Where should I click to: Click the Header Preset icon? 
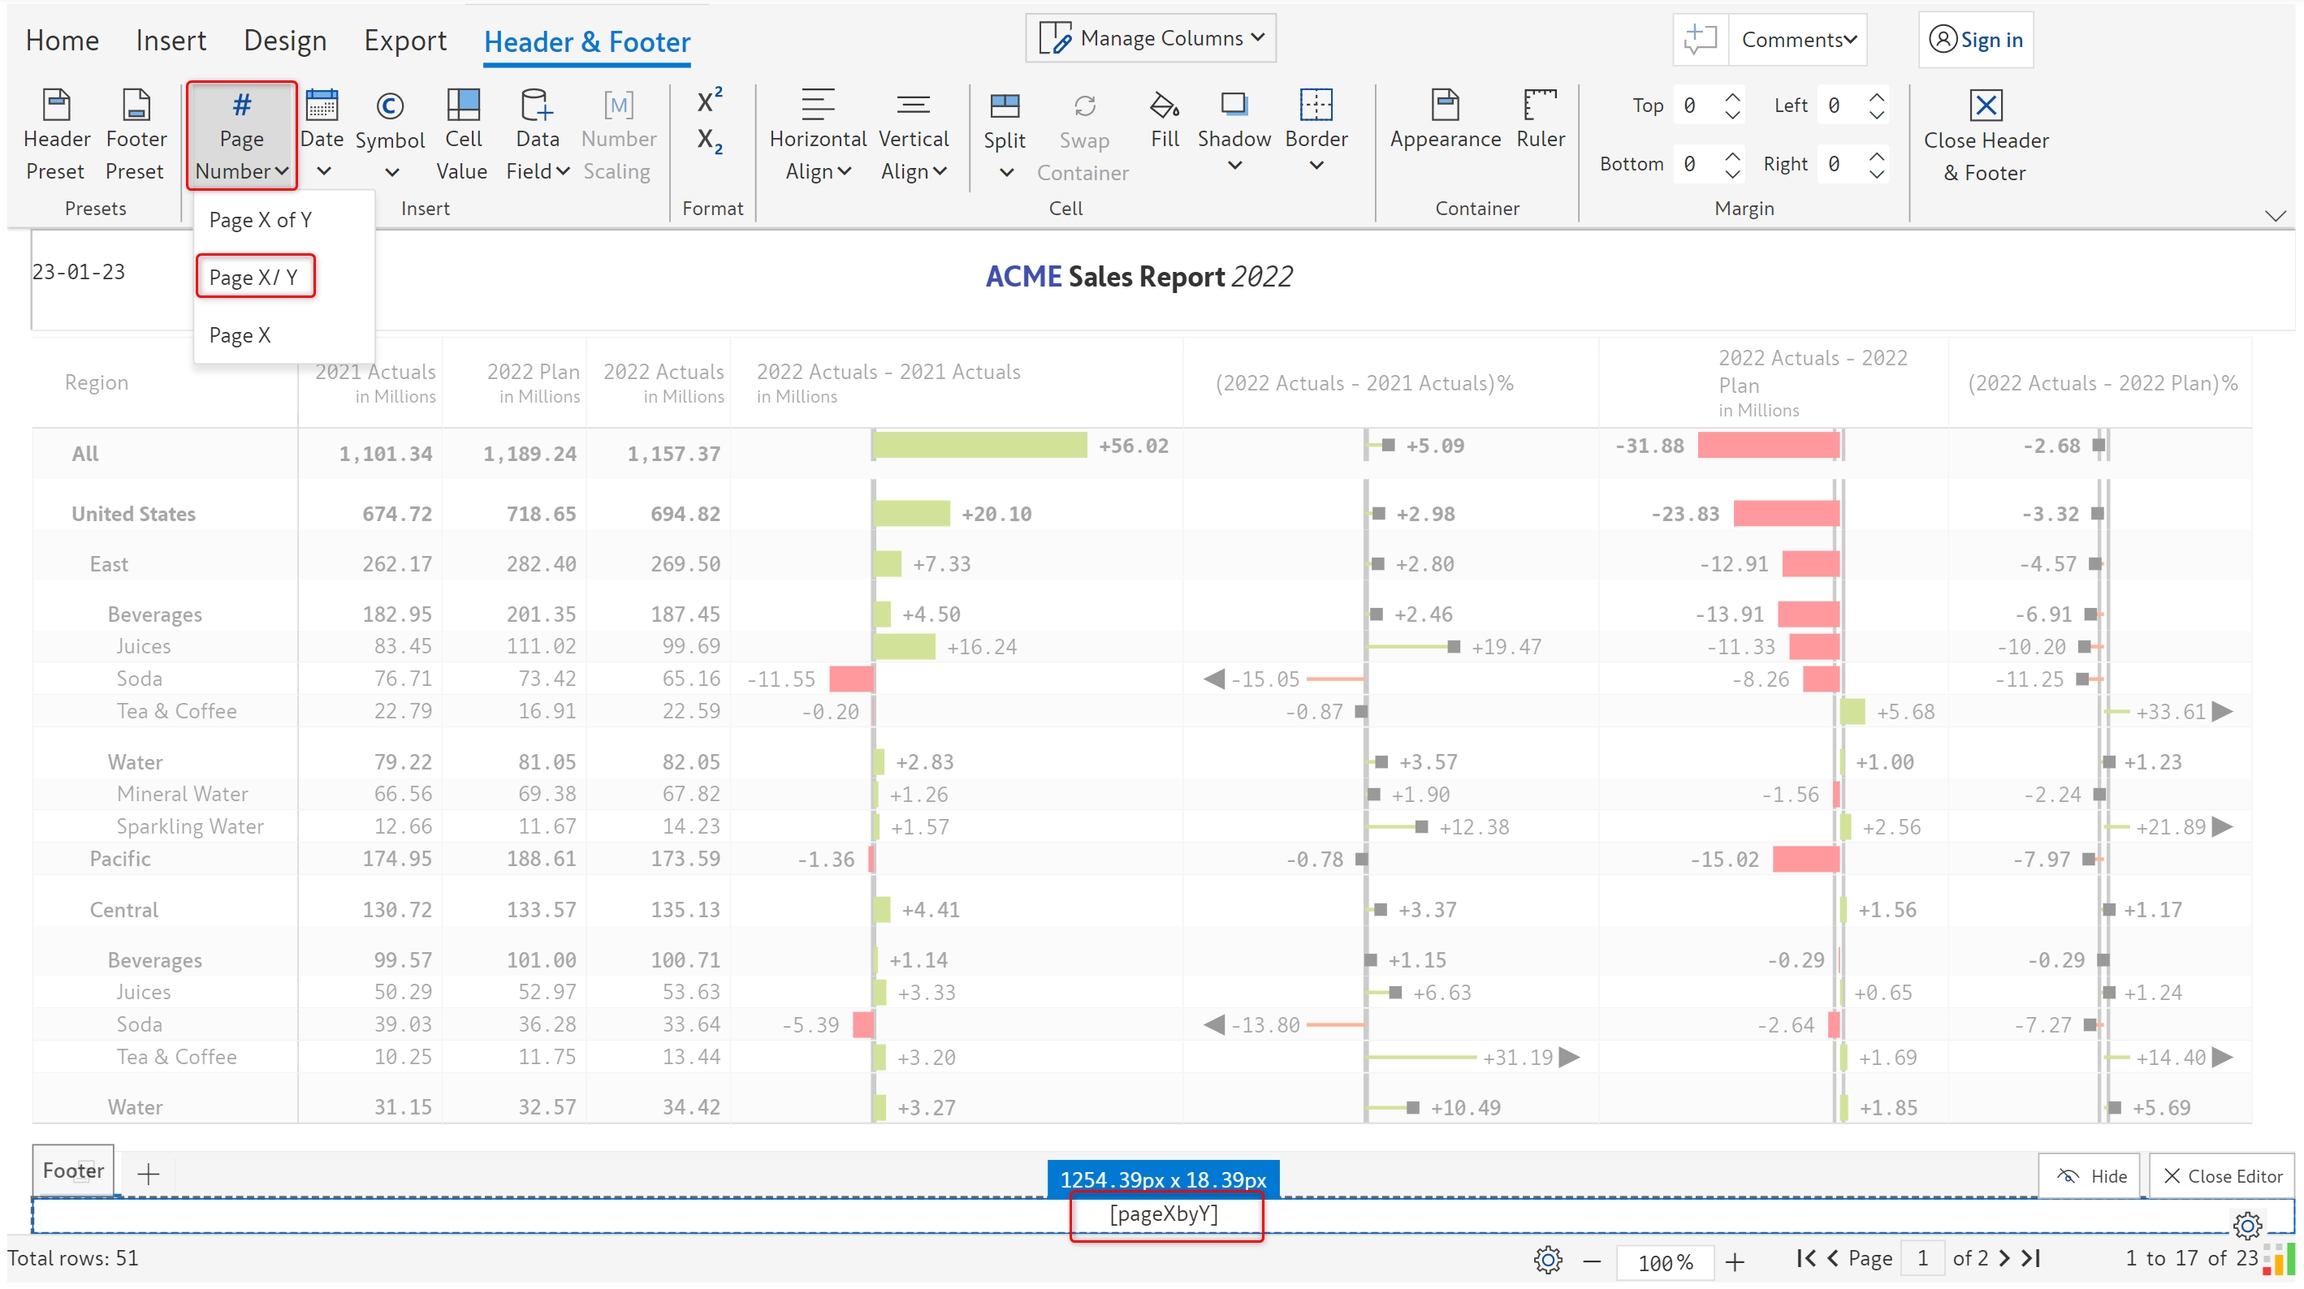click(56, 105)
